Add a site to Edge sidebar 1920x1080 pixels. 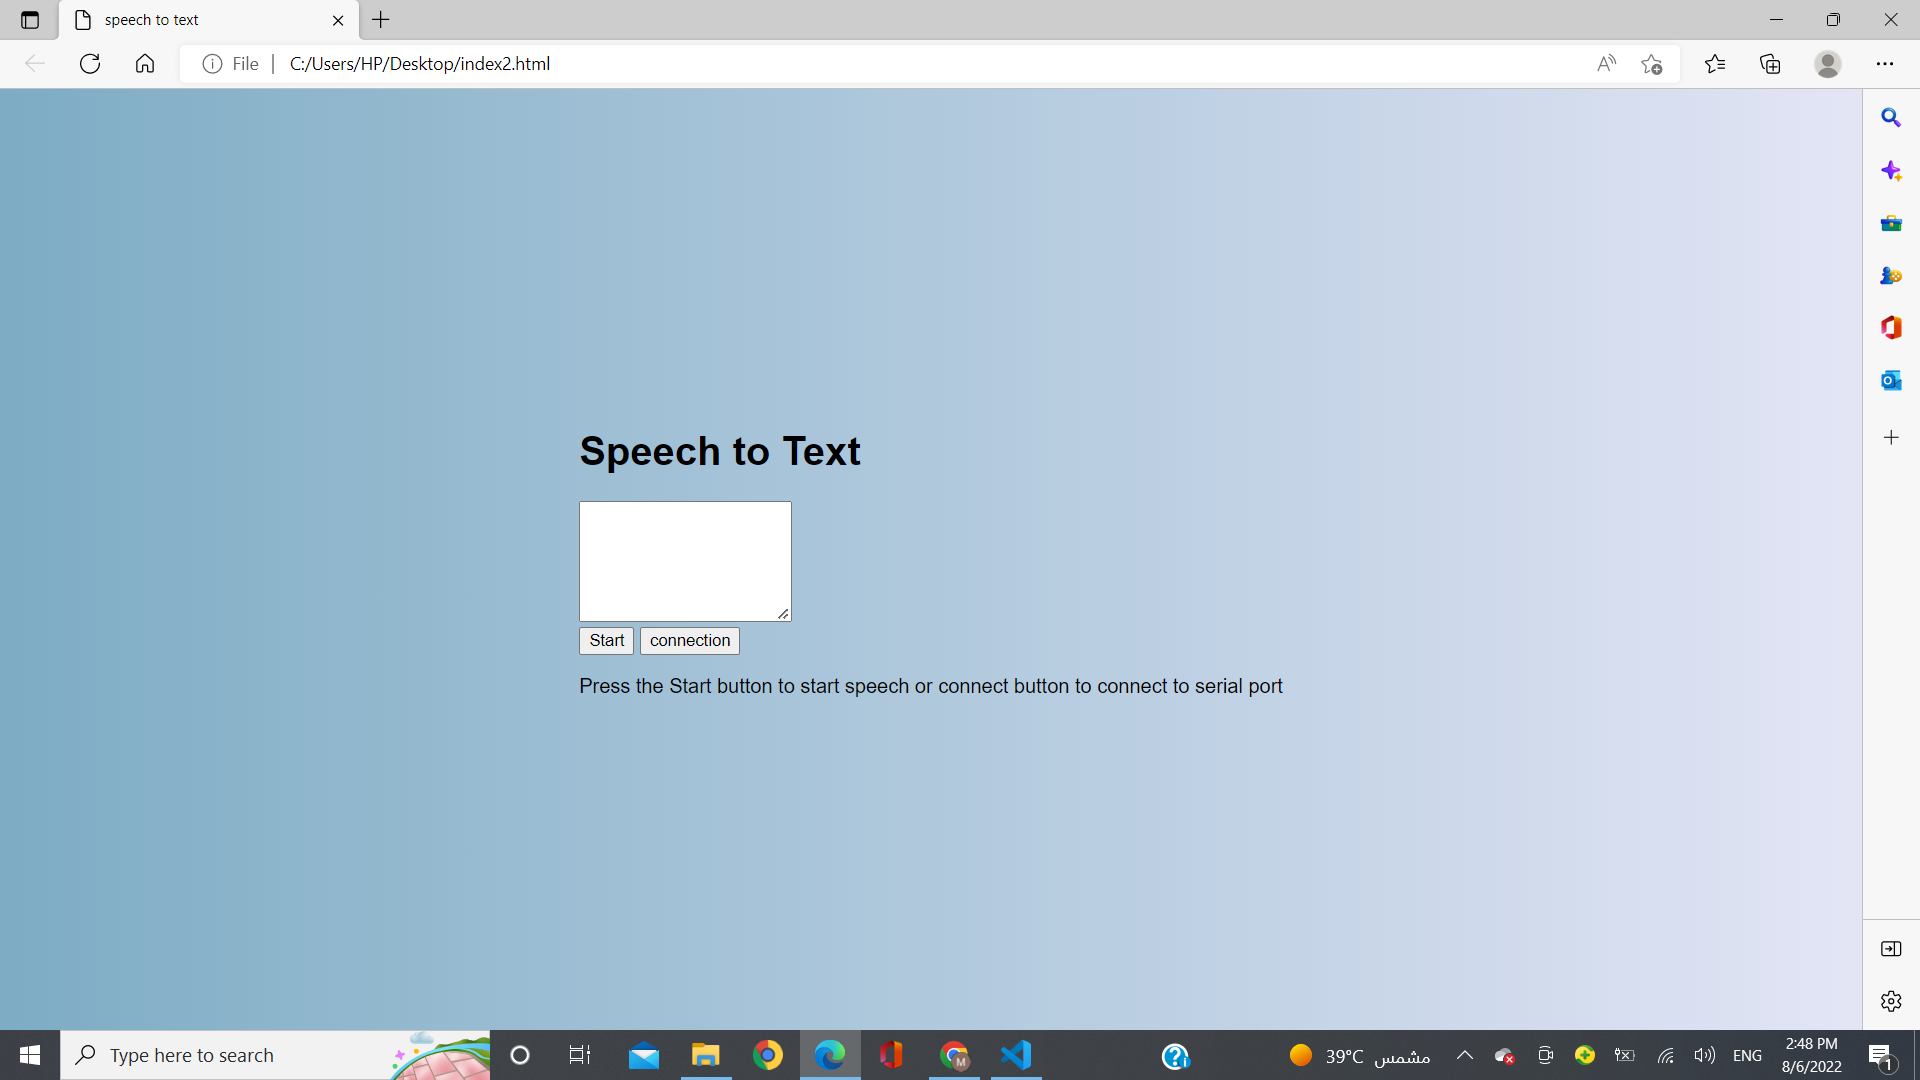click(1890, 438)
